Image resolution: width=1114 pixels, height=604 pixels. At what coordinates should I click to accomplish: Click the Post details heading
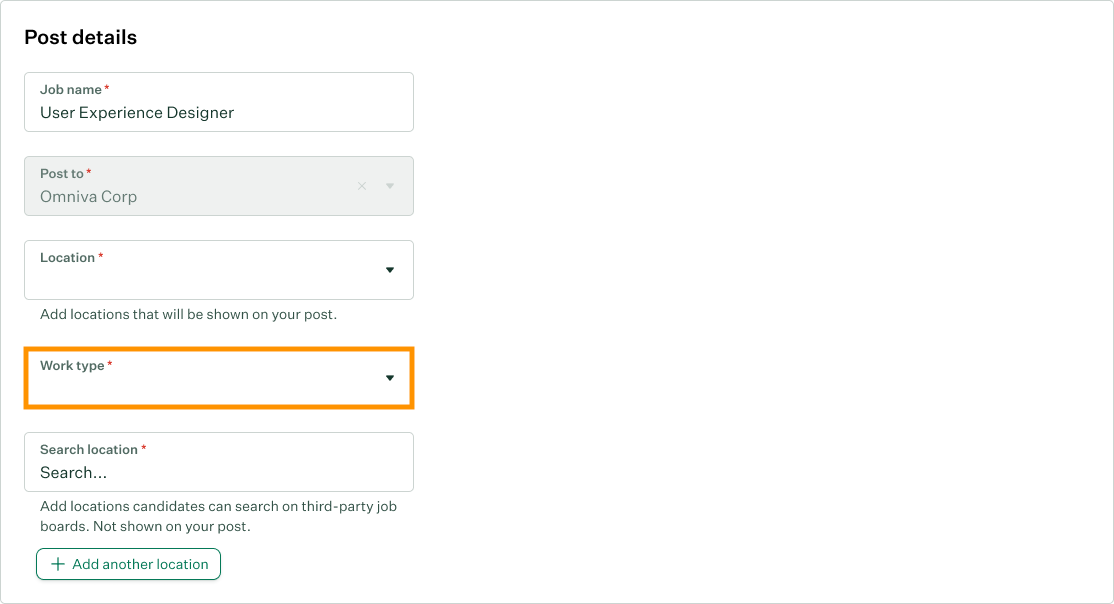[x=80, y=38]
